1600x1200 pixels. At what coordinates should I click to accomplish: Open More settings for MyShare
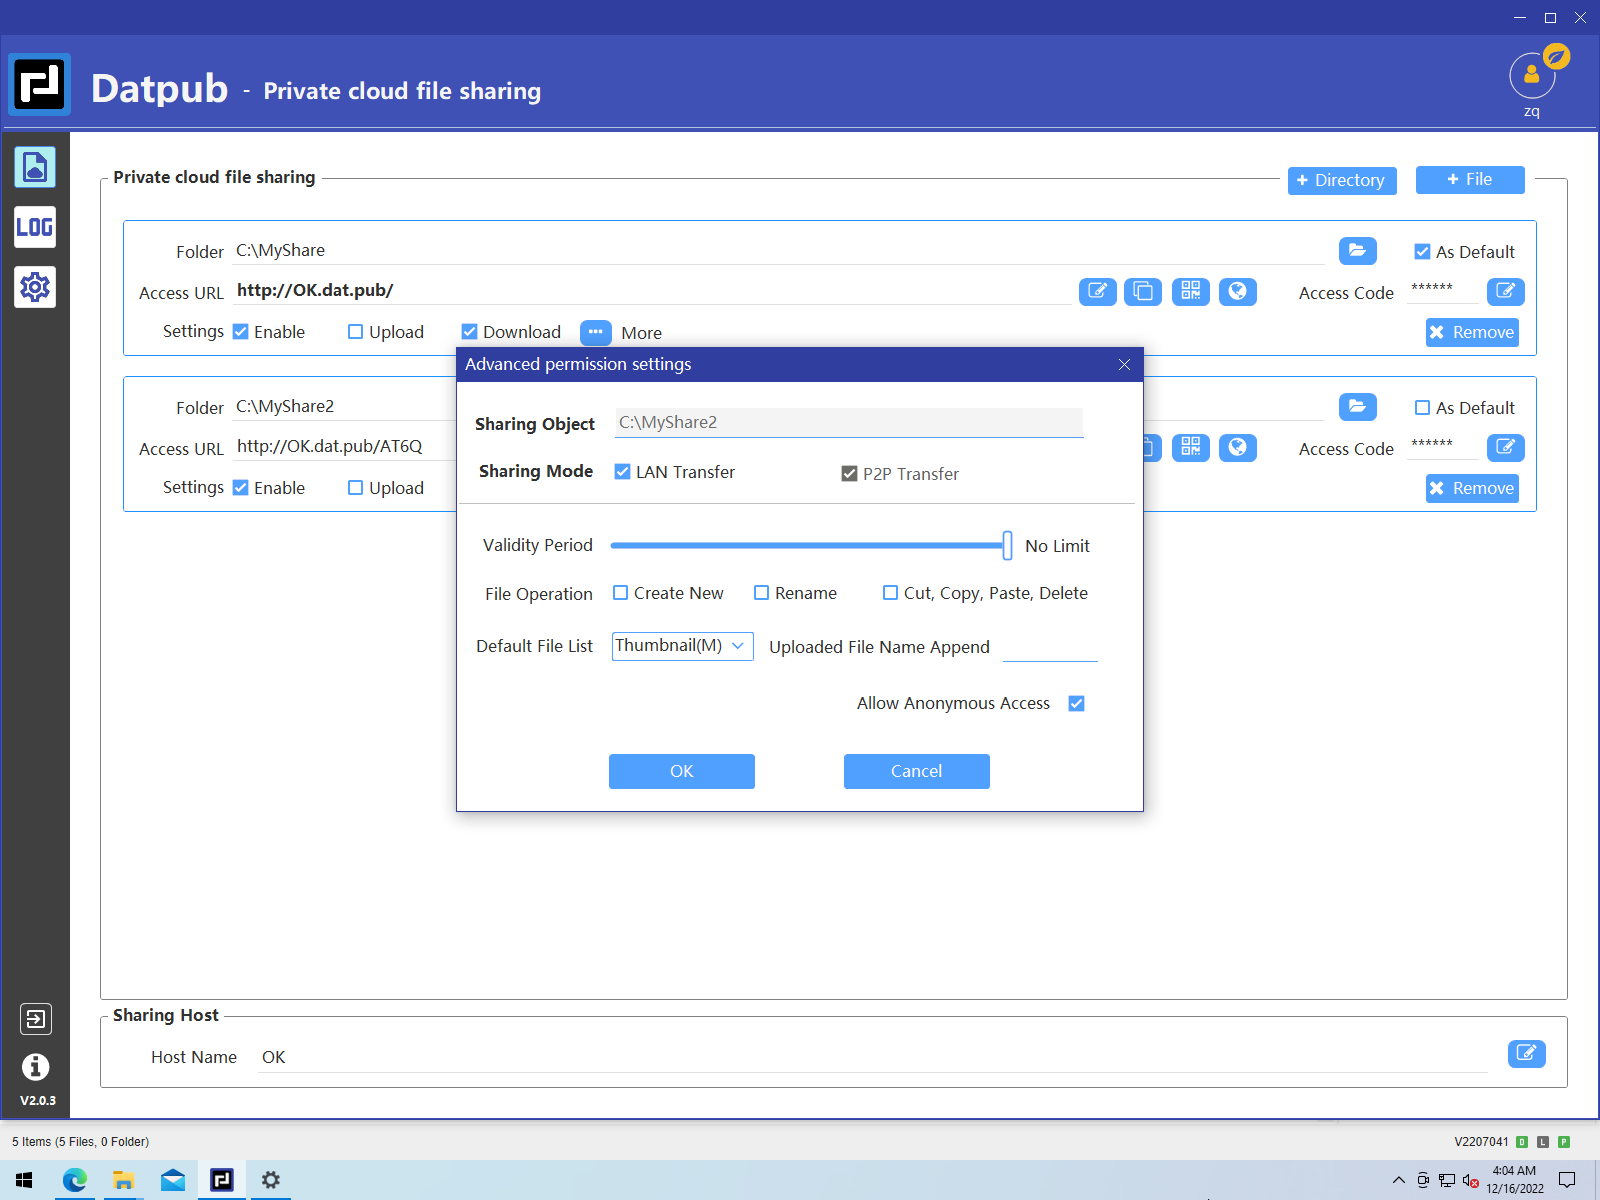click(x=595, y=332)
